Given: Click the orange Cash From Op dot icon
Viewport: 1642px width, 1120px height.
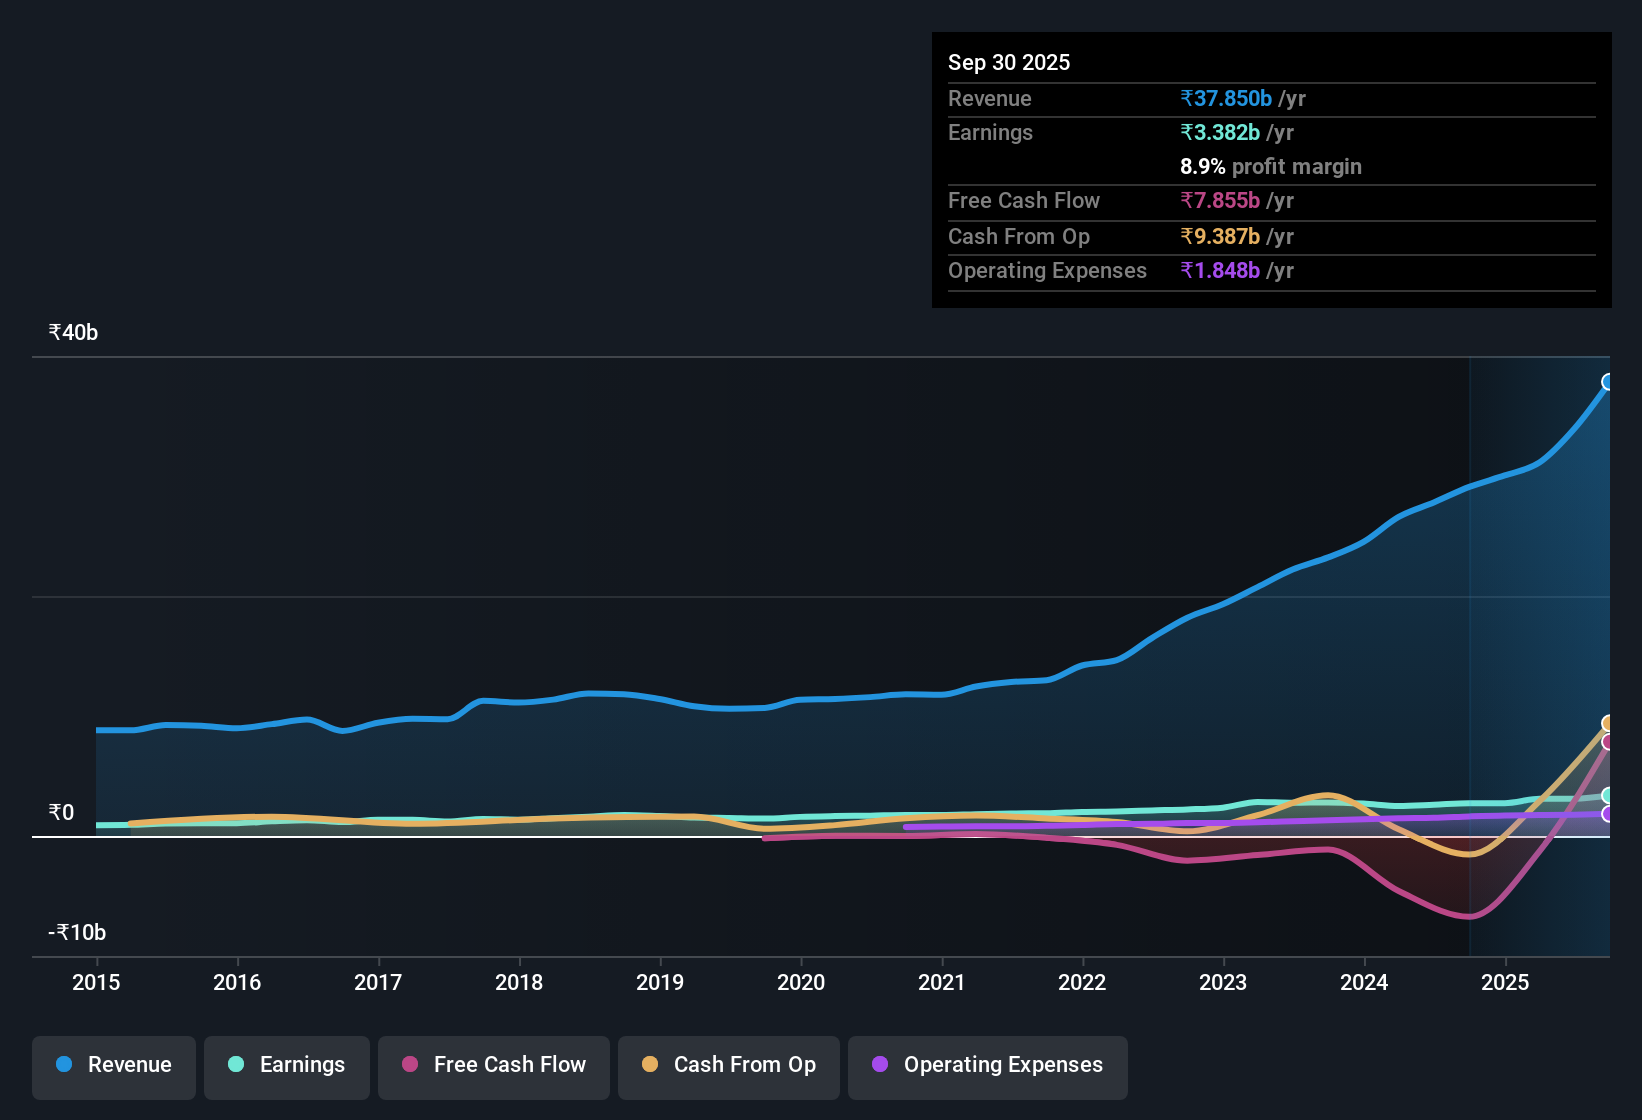Looking at the screenshot, I should [x=650, y=1065].
